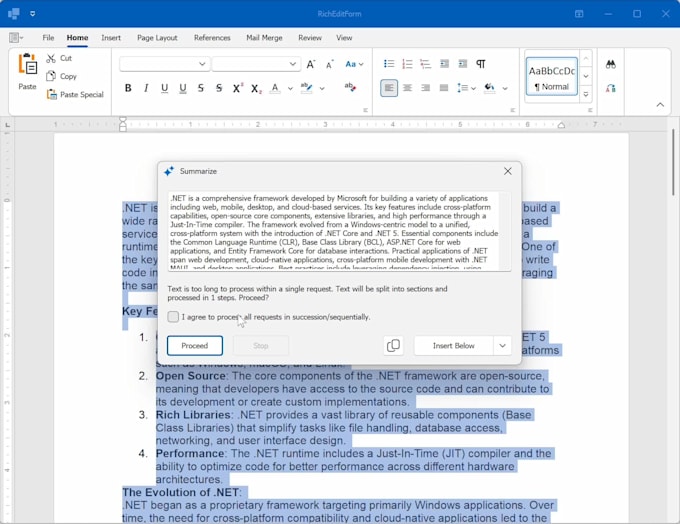Open the quick access toolbar customize arrow
The height and width of the screenshot is (524, 680).
point(33,14)
